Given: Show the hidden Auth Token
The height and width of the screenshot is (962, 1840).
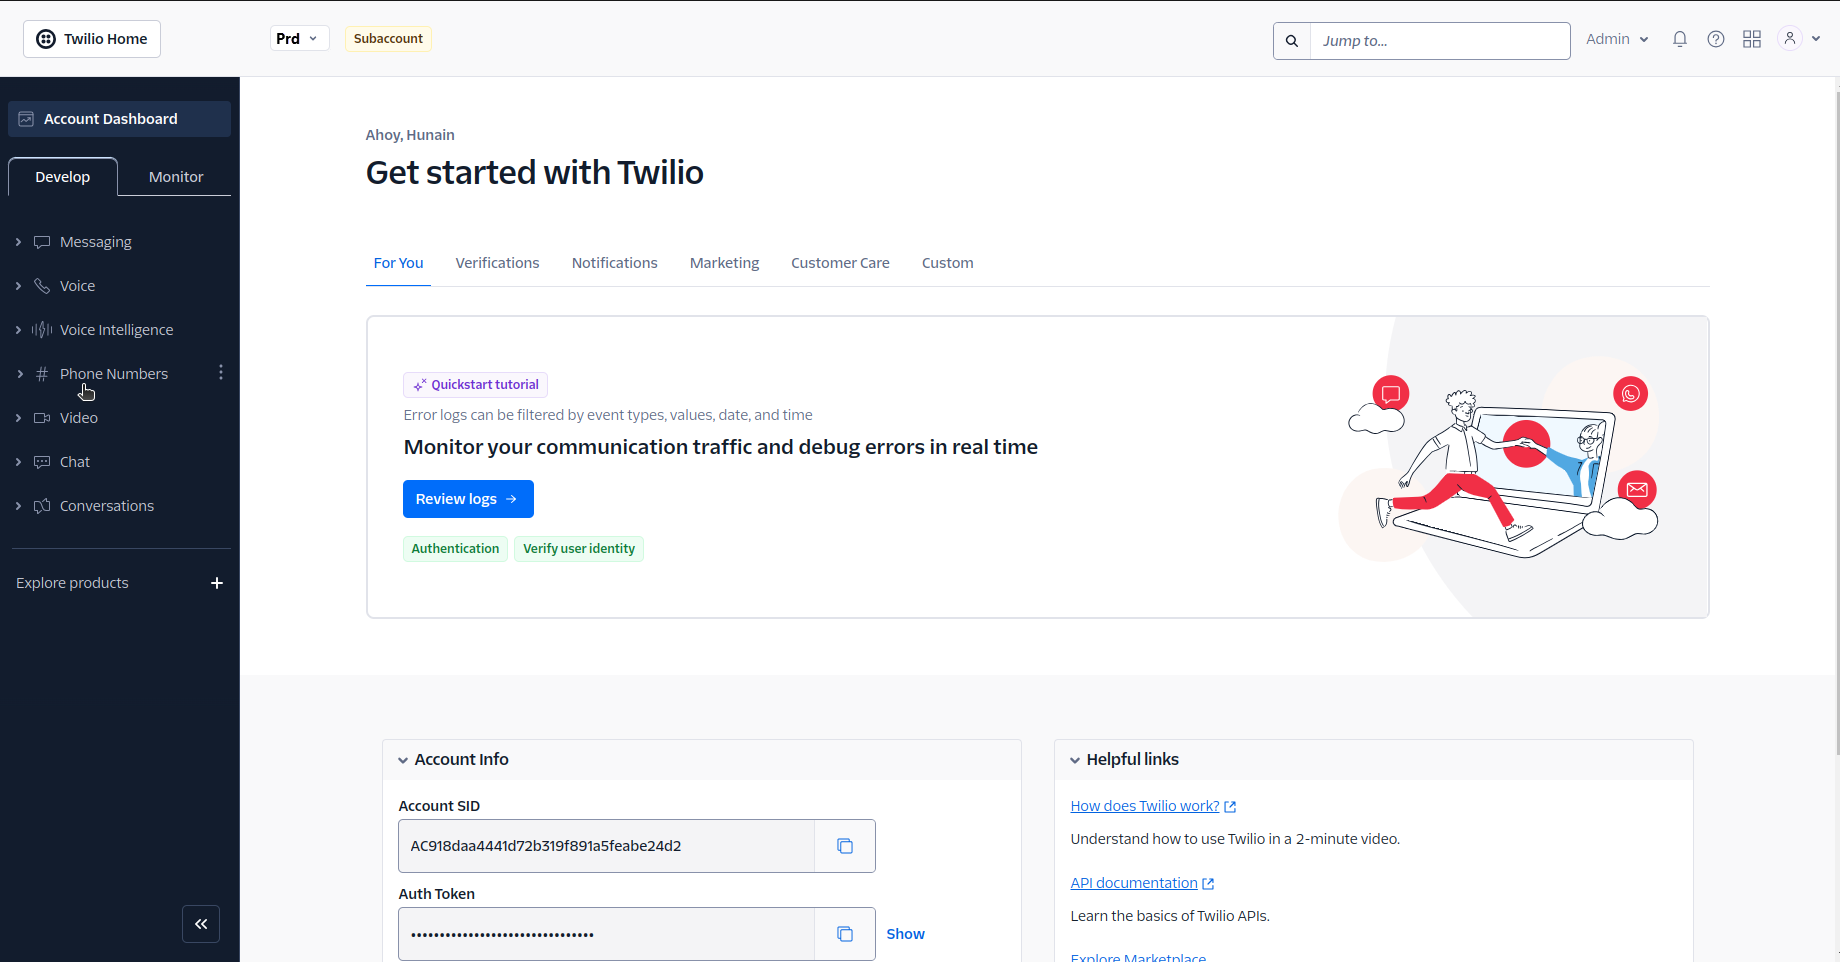Looking at the screenshot, I should click(x=905, y=934).
